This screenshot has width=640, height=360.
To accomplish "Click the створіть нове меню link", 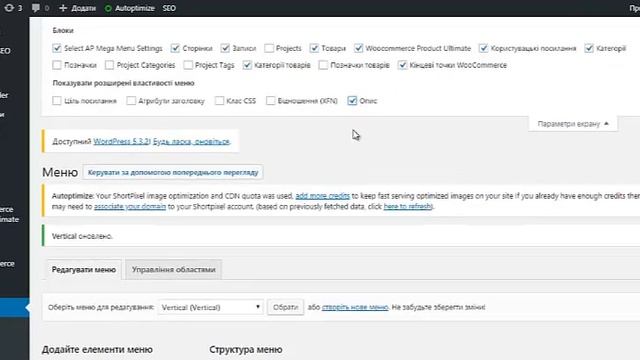I will pos(355,307).
